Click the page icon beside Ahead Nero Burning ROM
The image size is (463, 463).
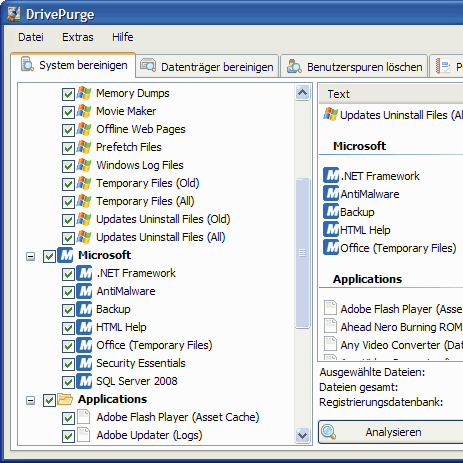click(x=330, y=326)
